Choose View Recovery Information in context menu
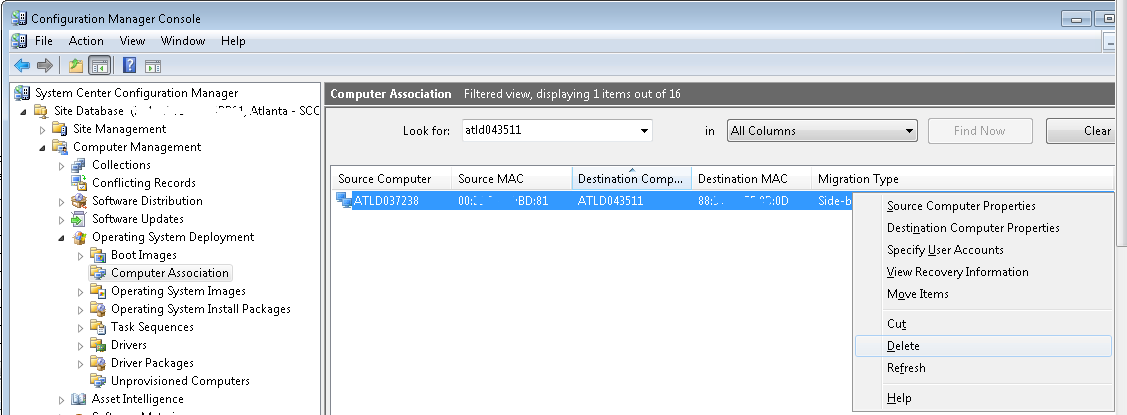This screenshot has width=1127, height=415. tap(983, 272)
